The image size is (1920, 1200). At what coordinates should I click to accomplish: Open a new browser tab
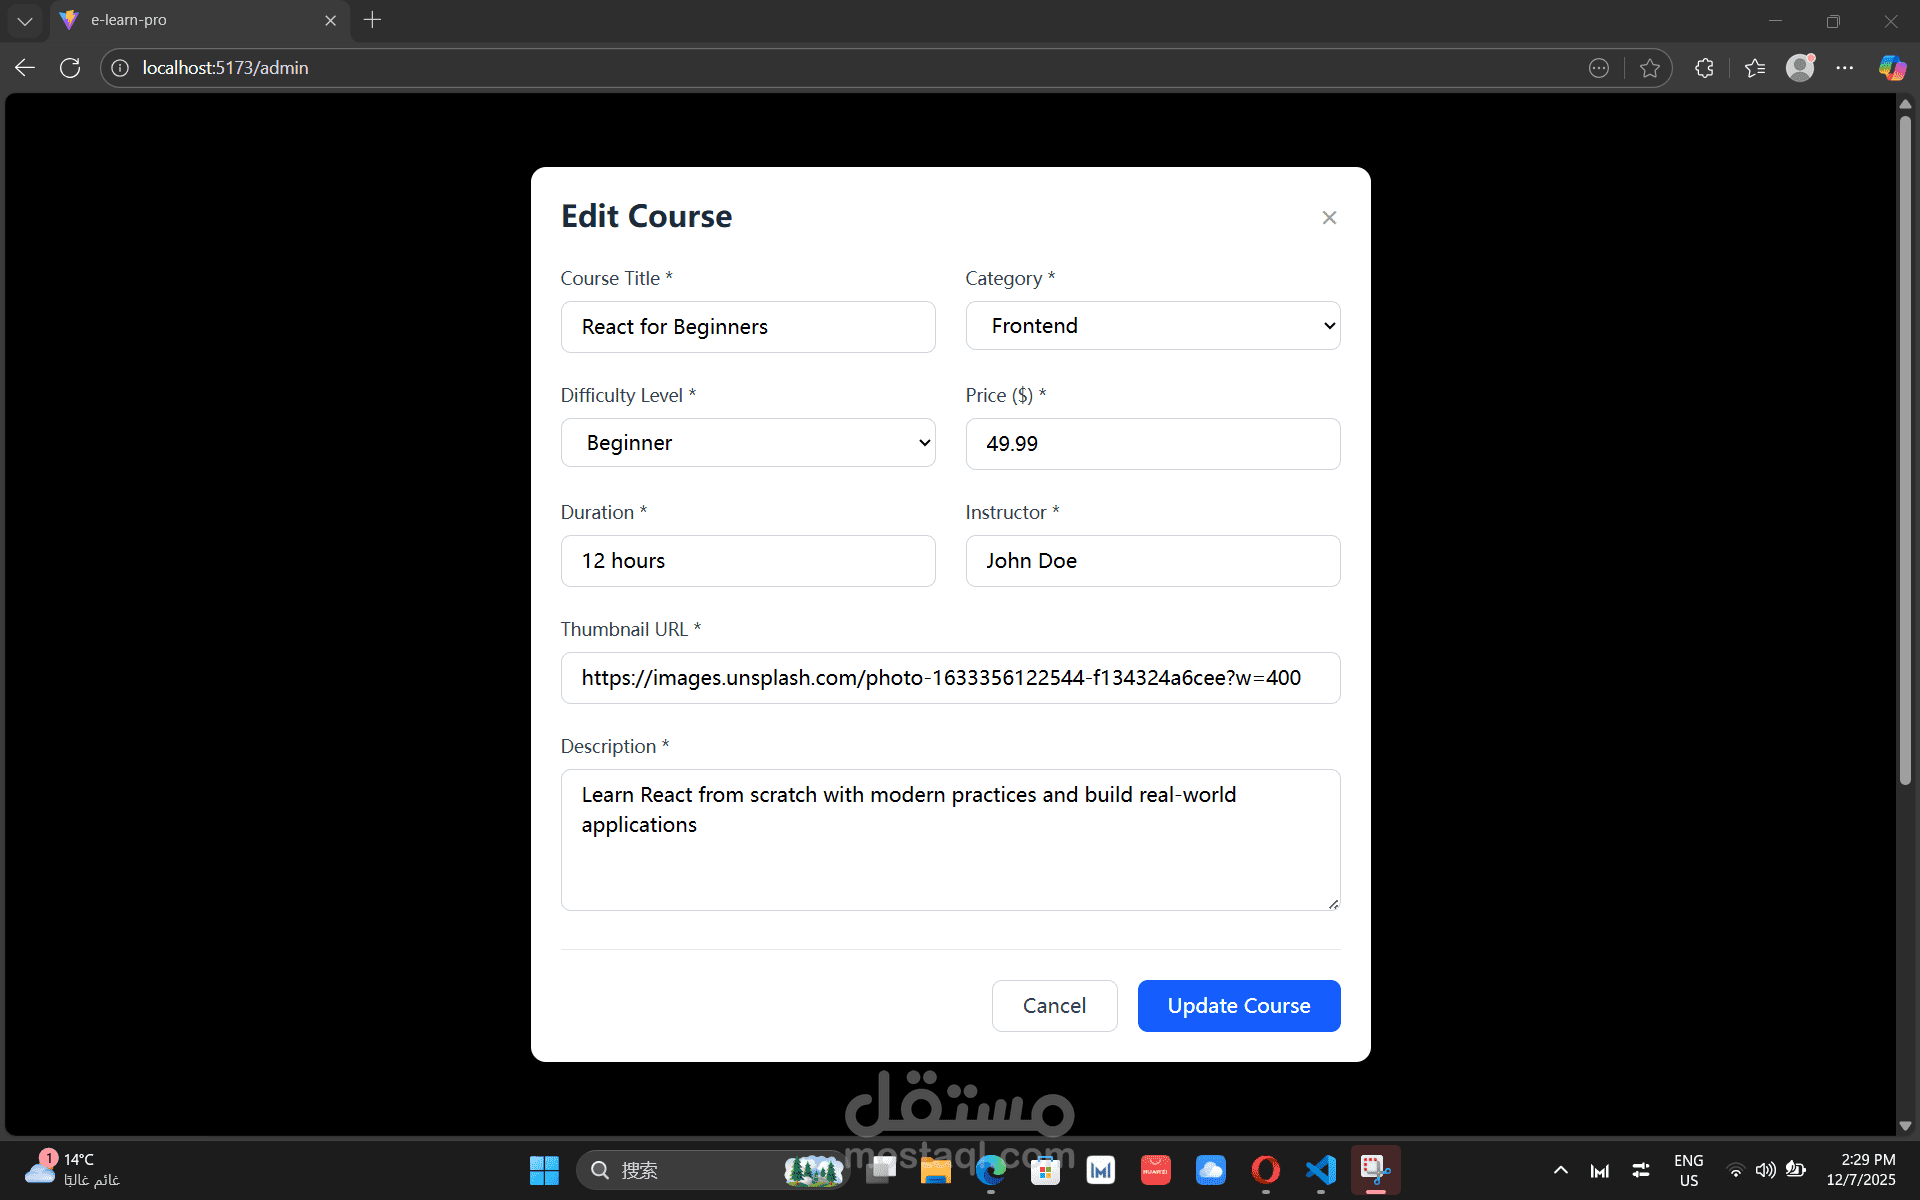point(372,20)
